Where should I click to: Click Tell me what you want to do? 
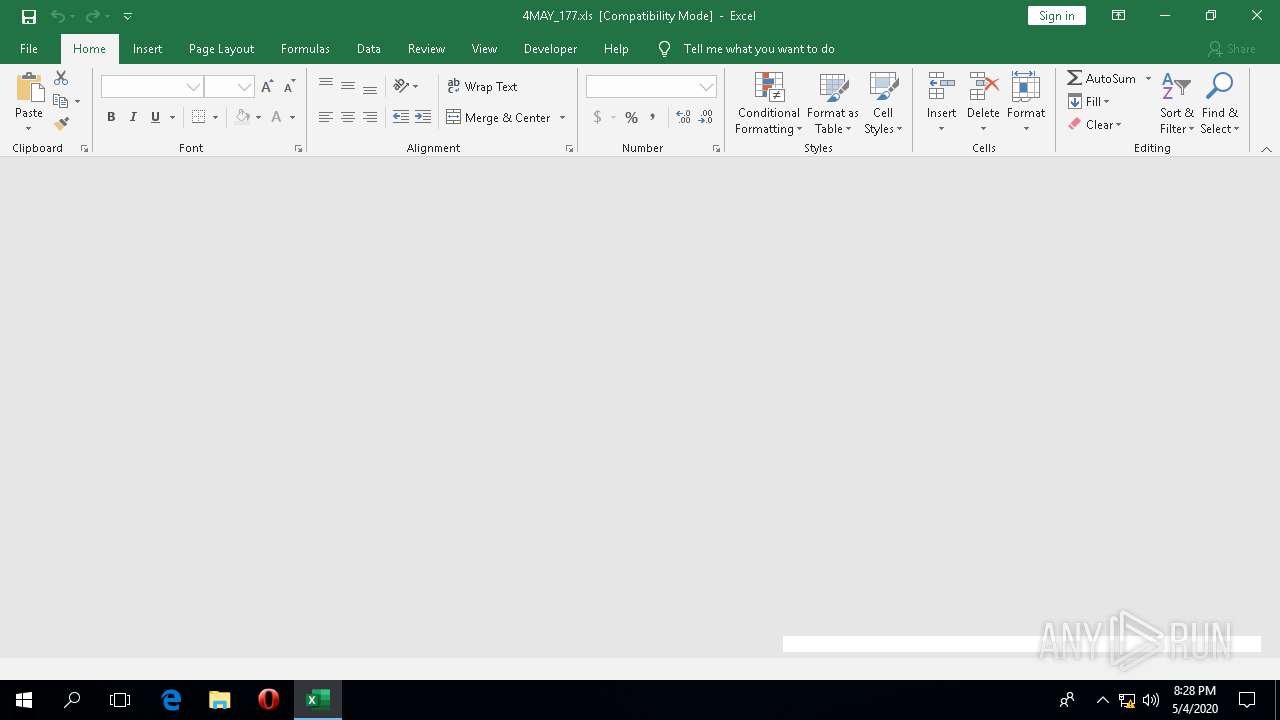(759, 49)
